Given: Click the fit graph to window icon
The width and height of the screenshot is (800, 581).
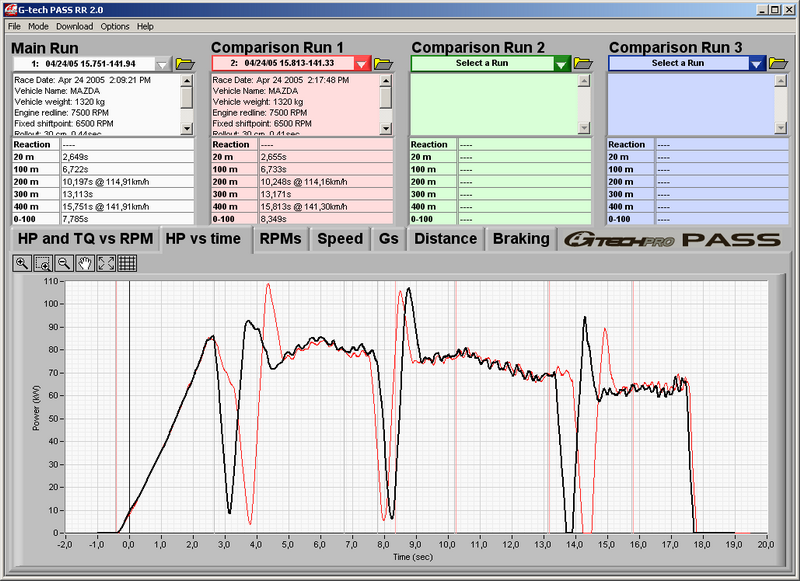Looking at the screenshot, I should pyautogui.click(x=106, y=263).
